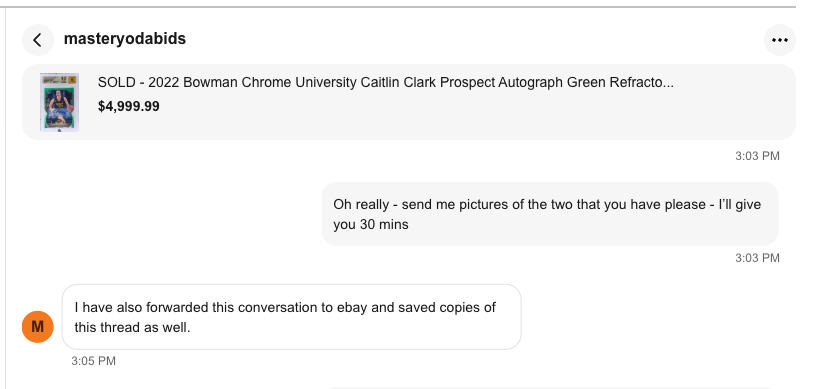Click the $4,999.99 price
This screenshot has height=389, width=829.
tap(128, 106)
